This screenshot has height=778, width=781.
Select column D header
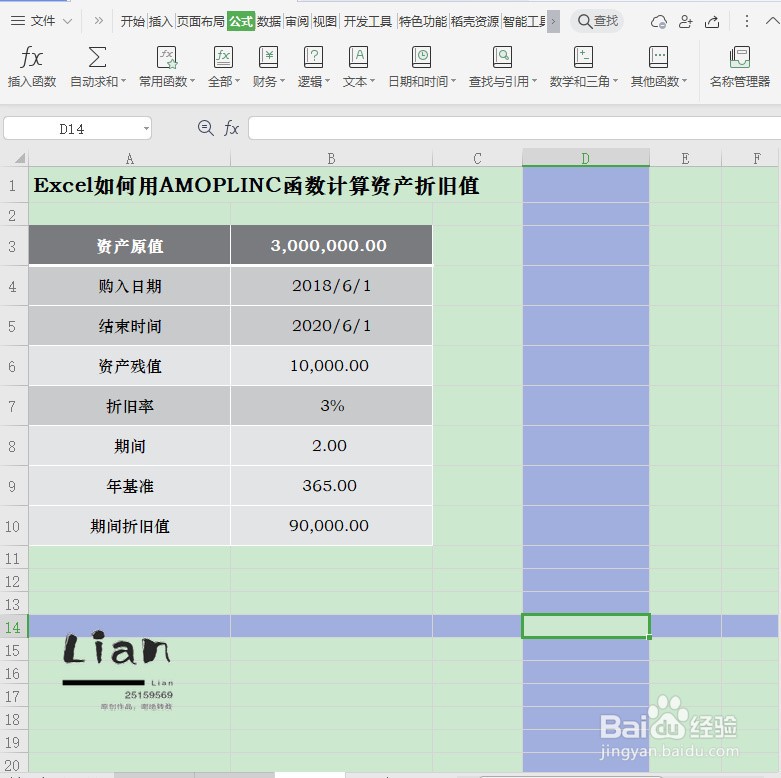click(x=586, y=158)
